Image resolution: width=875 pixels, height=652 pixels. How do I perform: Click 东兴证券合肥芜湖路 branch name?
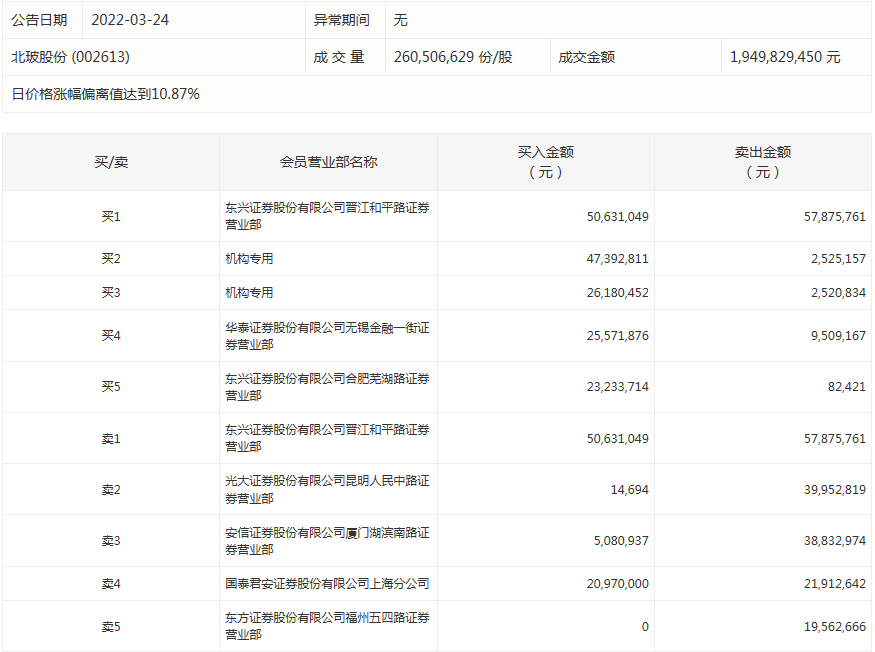[x=327, y=387]
